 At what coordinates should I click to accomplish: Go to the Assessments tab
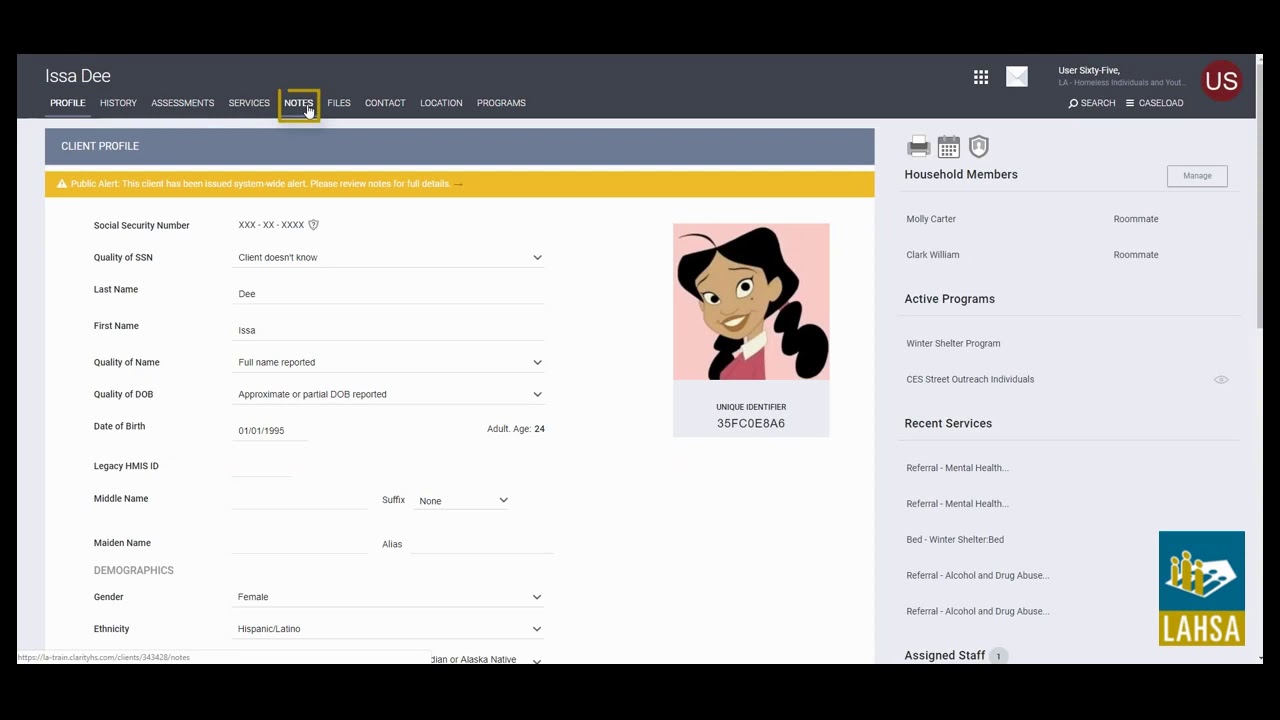coord(182,103)
